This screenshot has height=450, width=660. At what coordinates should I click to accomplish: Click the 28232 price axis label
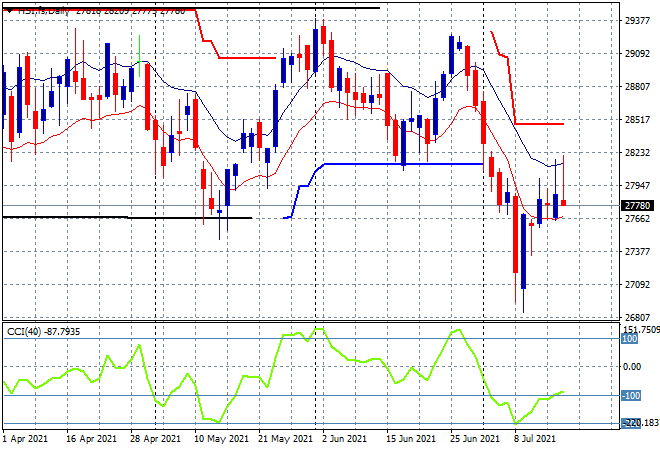pyautogui.click(x=637, y=152)
